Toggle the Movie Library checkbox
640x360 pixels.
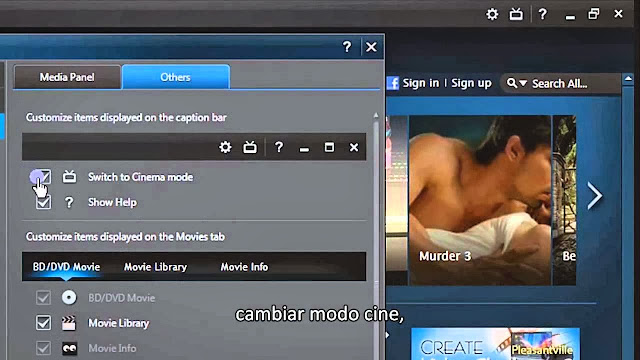click(43, 323)
